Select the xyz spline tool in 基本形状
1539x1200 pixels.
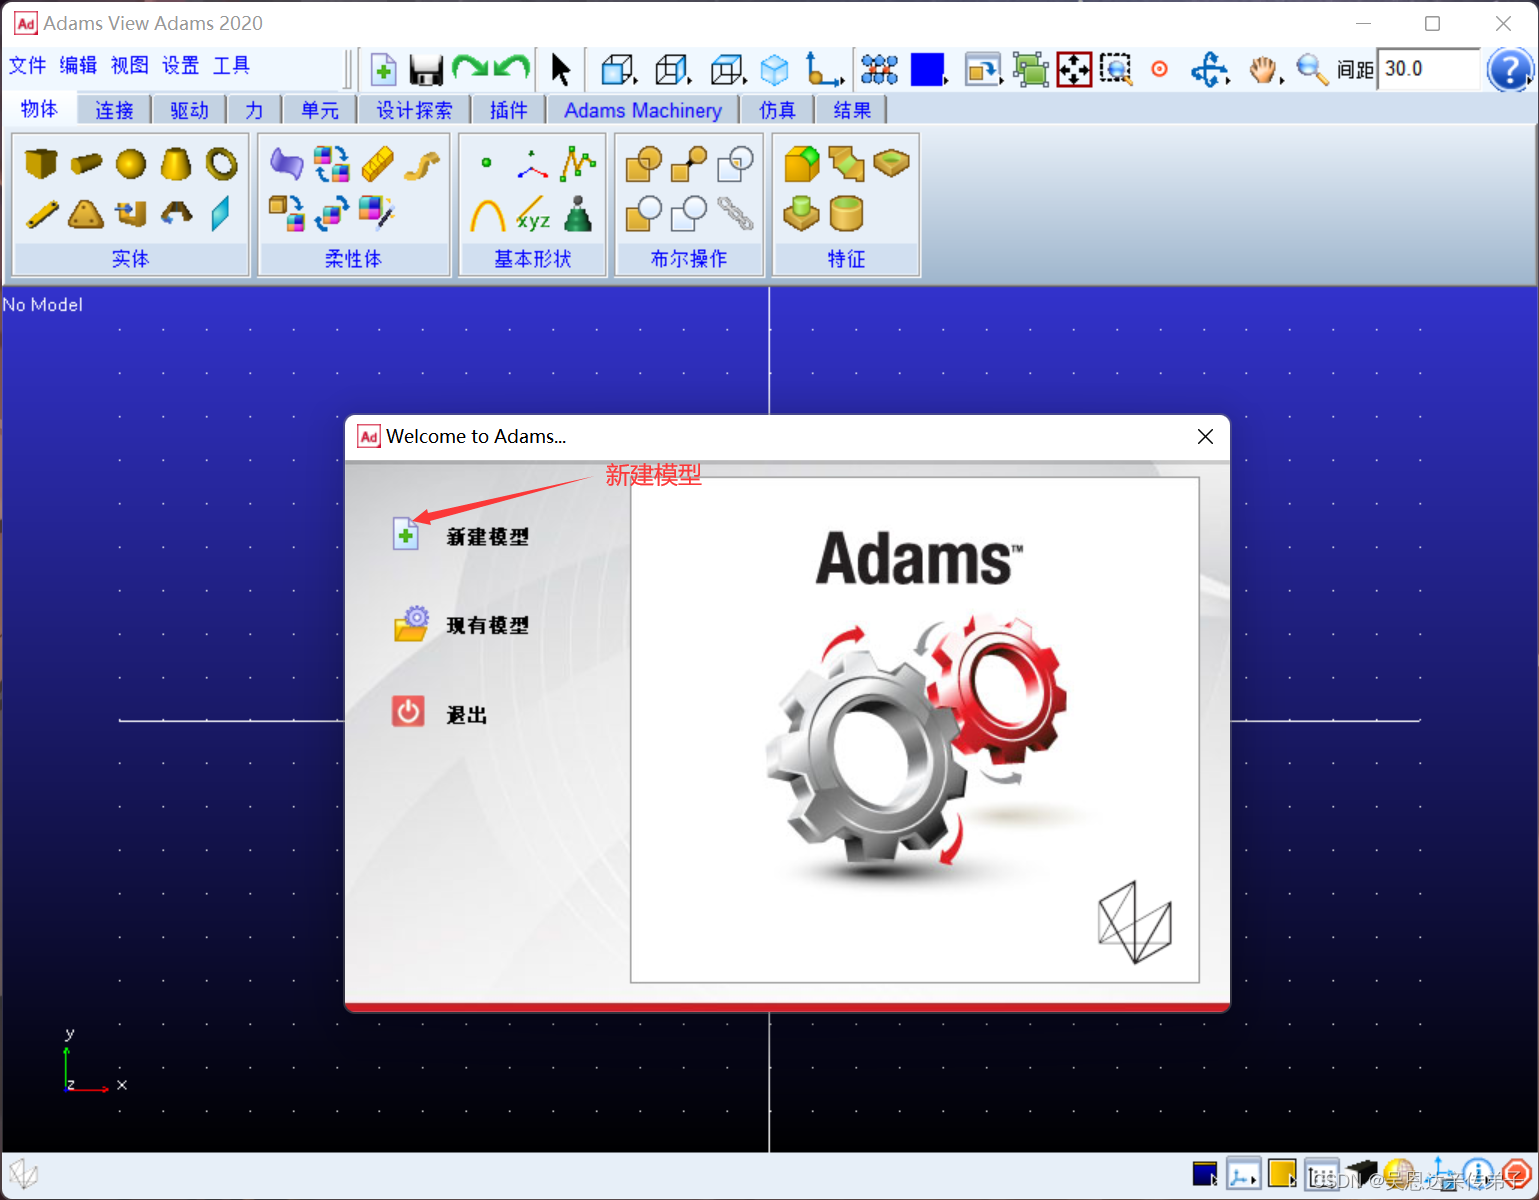point(532,213)
